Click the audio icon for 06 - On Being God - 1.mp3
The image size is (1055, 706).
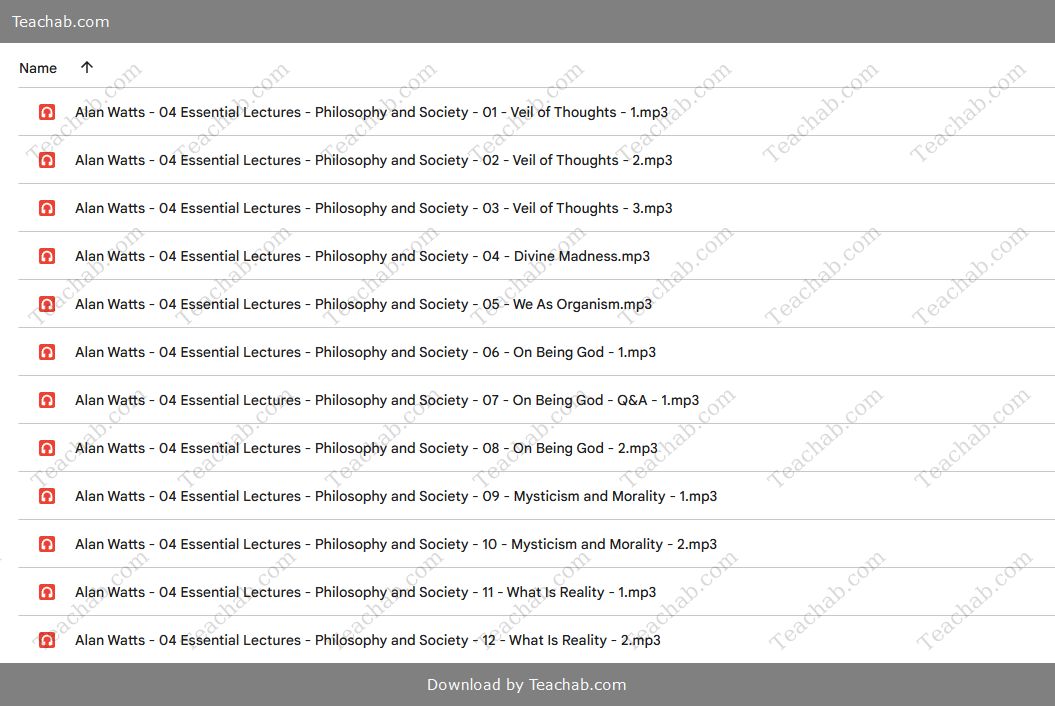coord(46,352)
